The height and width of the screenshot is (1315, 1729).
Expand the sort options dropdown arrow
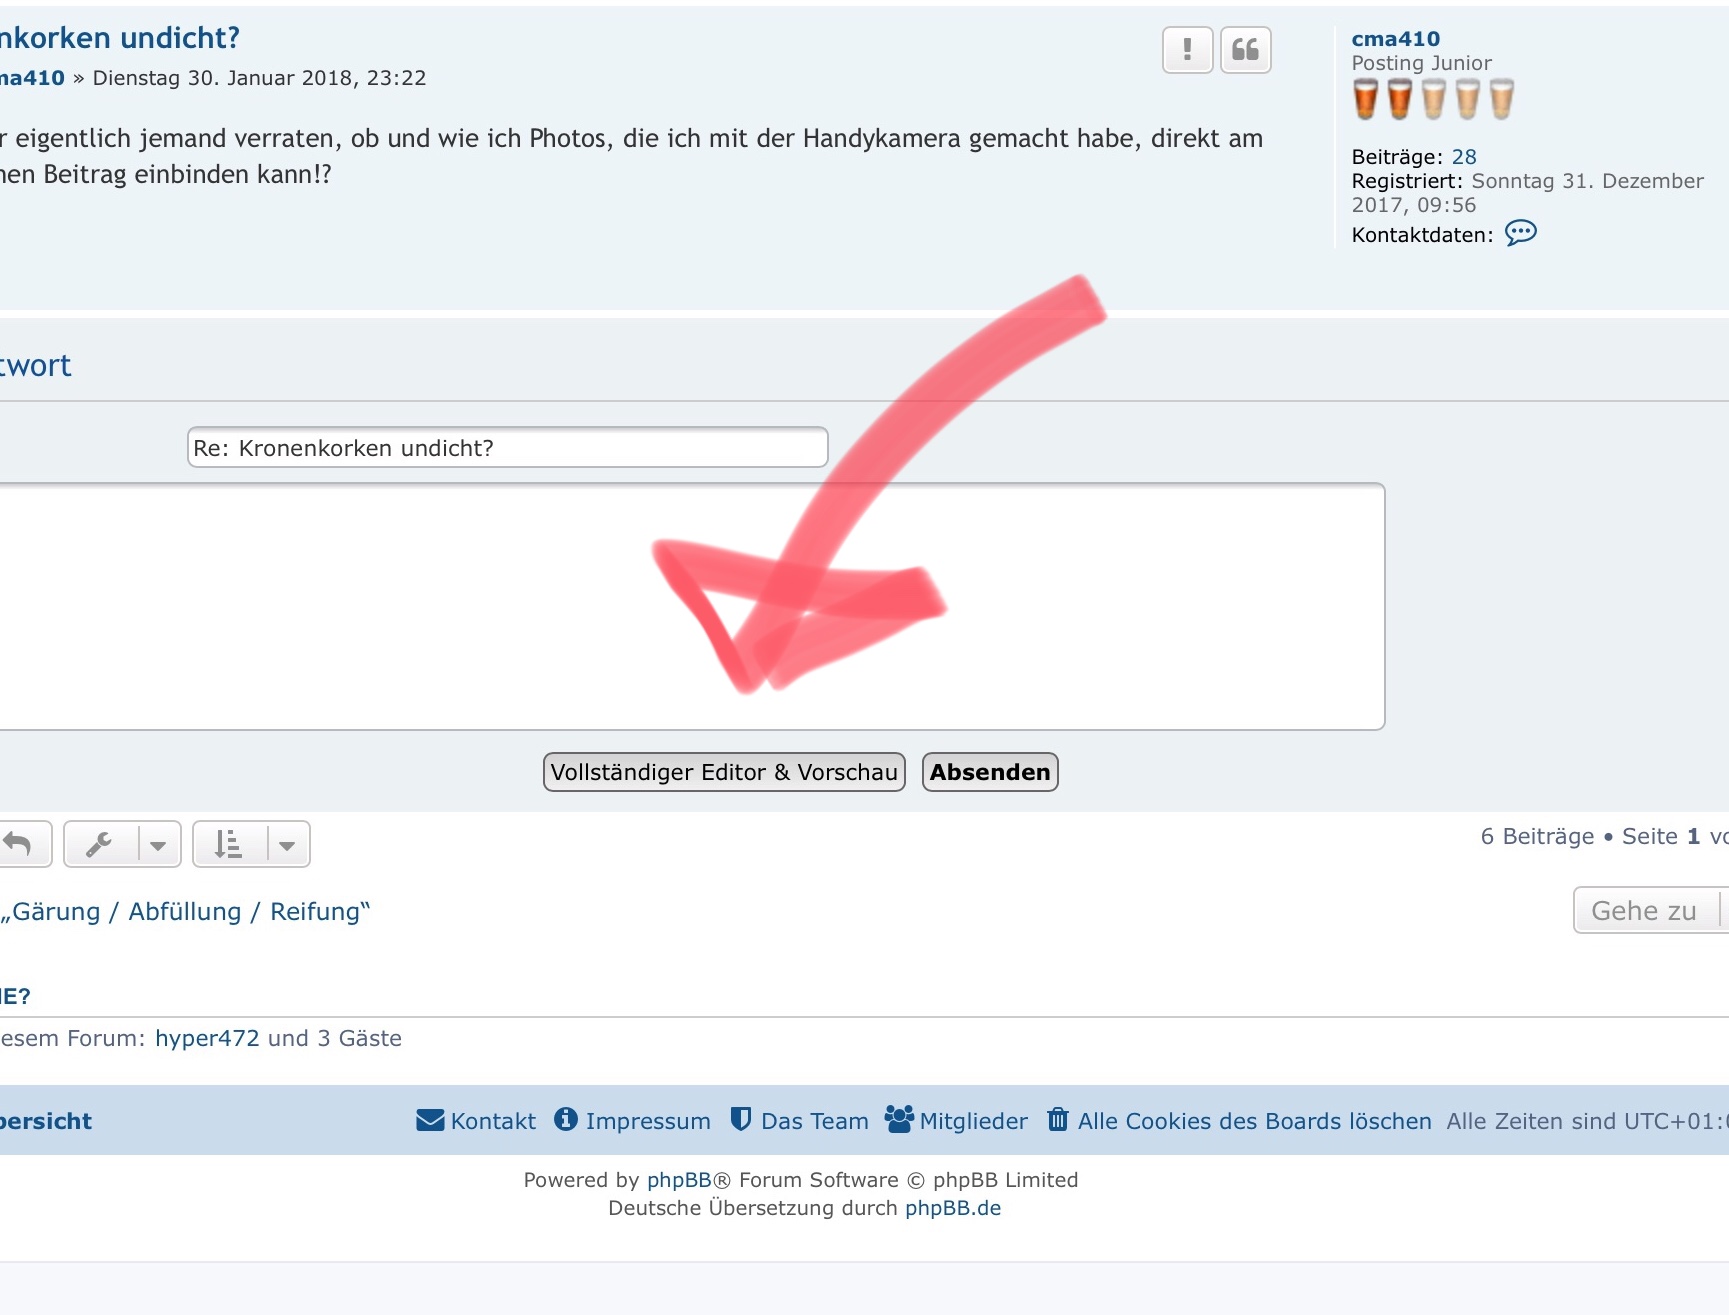(x=288, y=845)
